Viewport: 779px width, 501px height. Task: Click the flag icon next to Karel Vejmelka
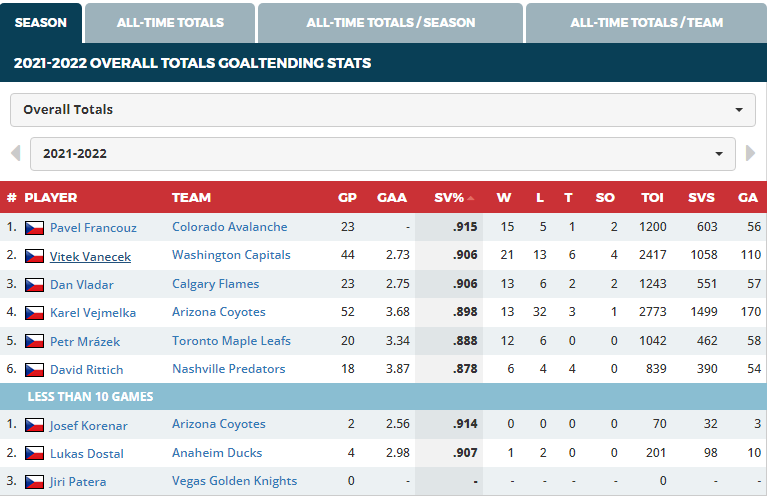point(34,313)
